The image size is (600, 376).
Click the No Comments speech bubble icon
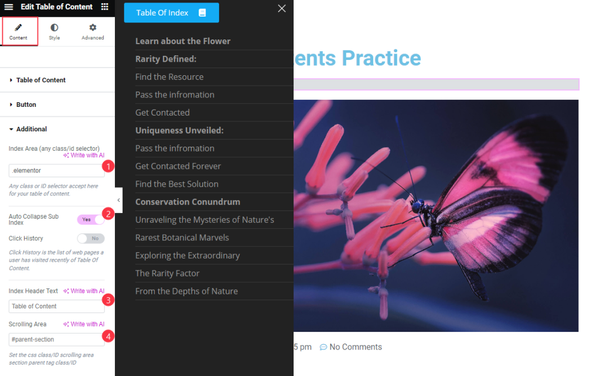pos(323,347)
